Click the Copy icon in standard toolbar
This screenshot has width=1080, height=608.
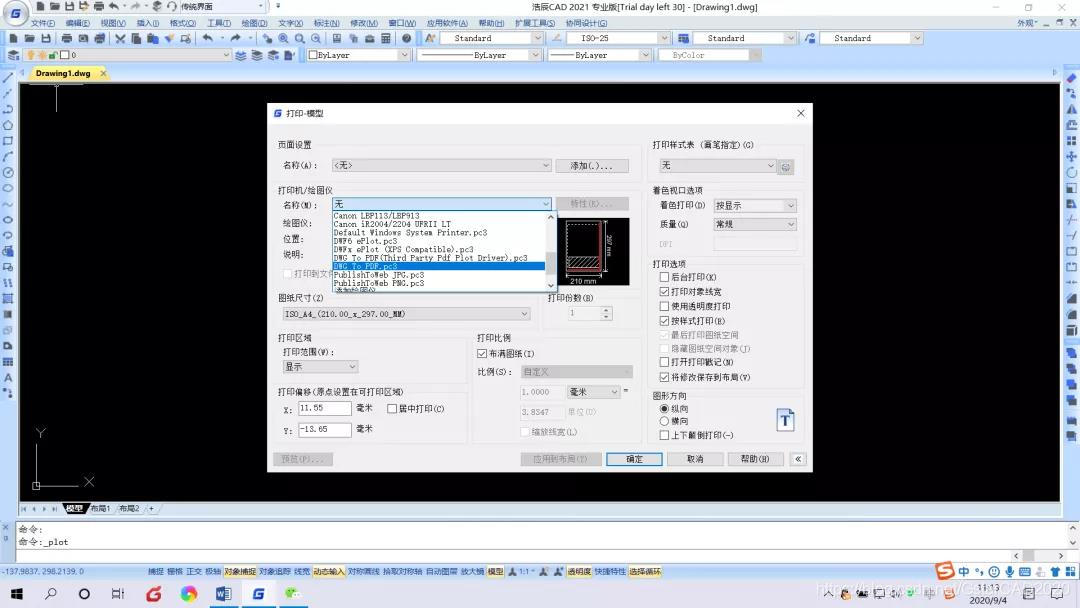[x=136, y=39]
